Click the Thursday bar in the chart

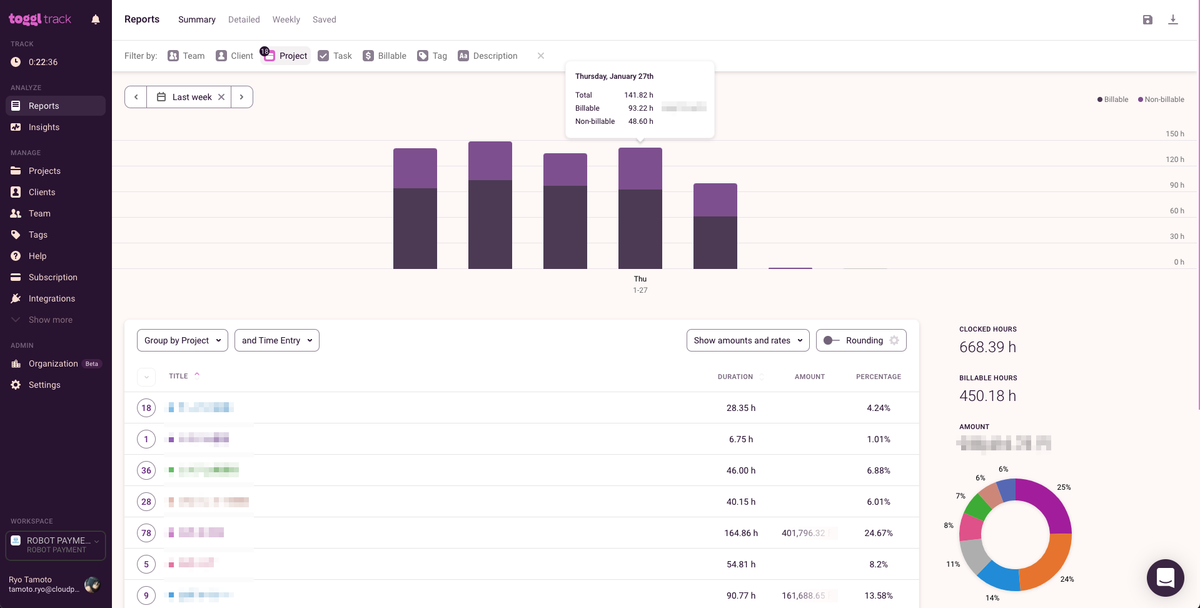pyautogui.click(x=640, y=209)
